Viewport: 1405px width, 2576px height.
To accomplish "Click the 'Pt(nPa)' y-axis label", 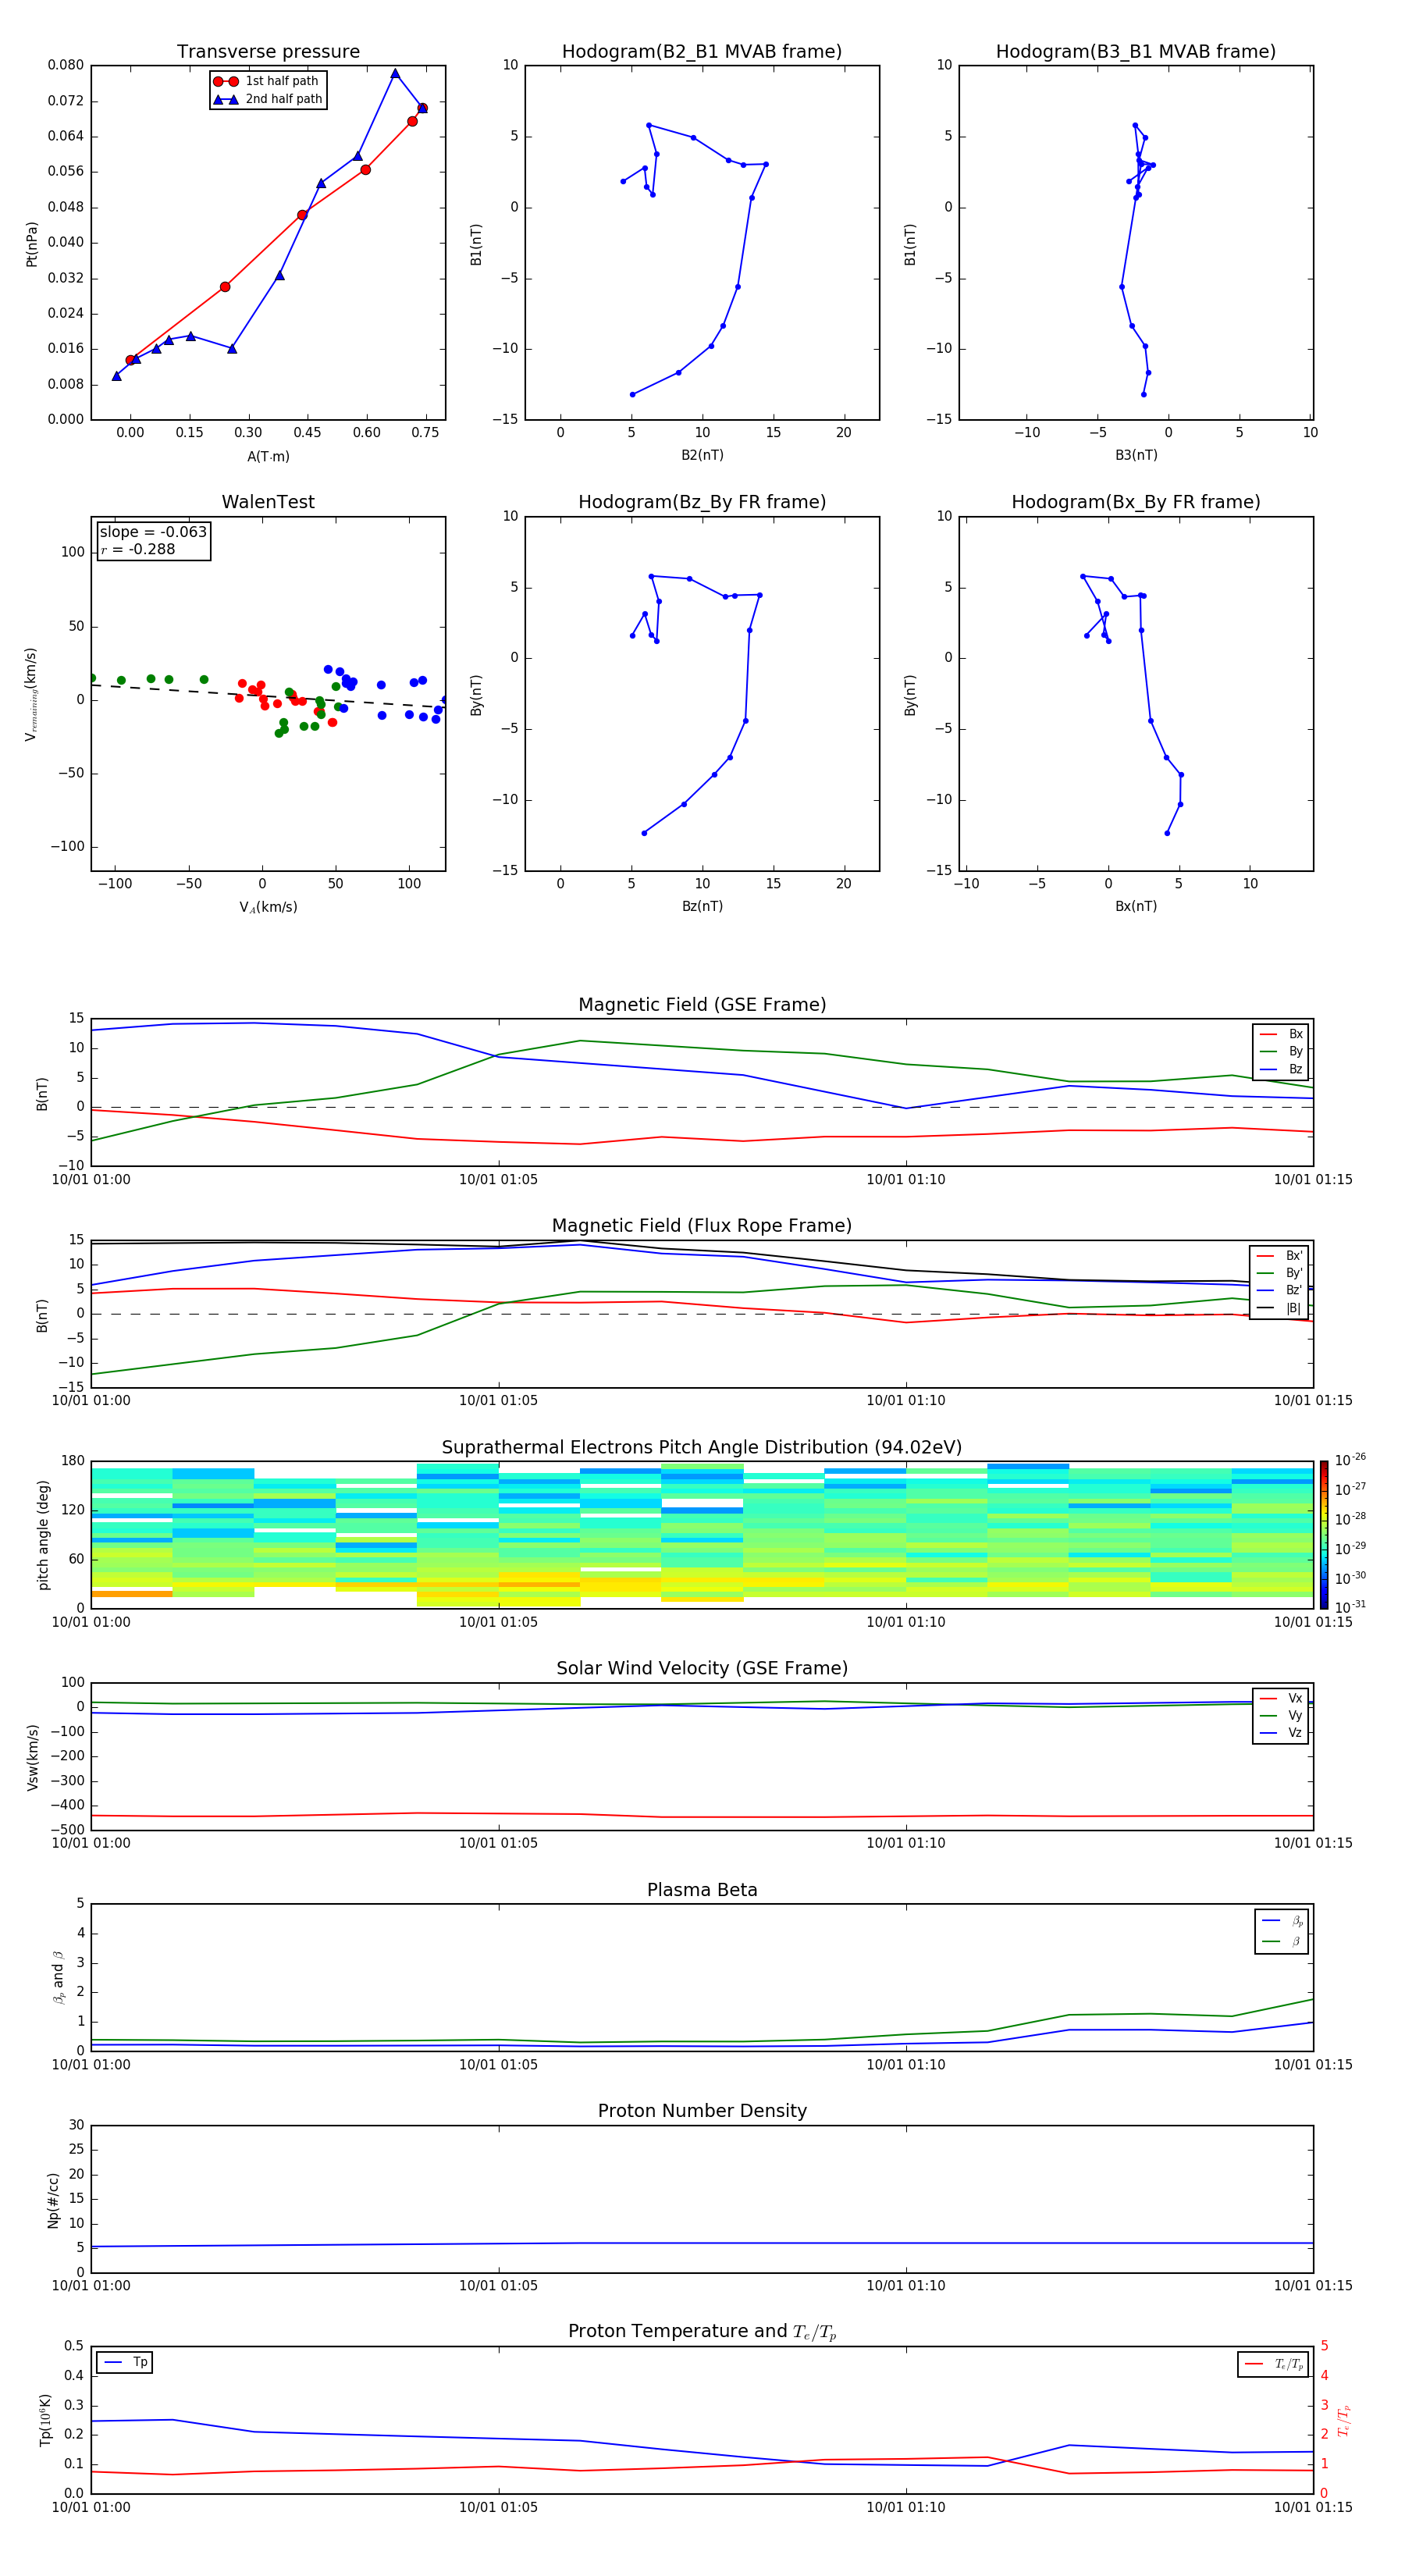I will pyautogui.click(x=32, y=244).
